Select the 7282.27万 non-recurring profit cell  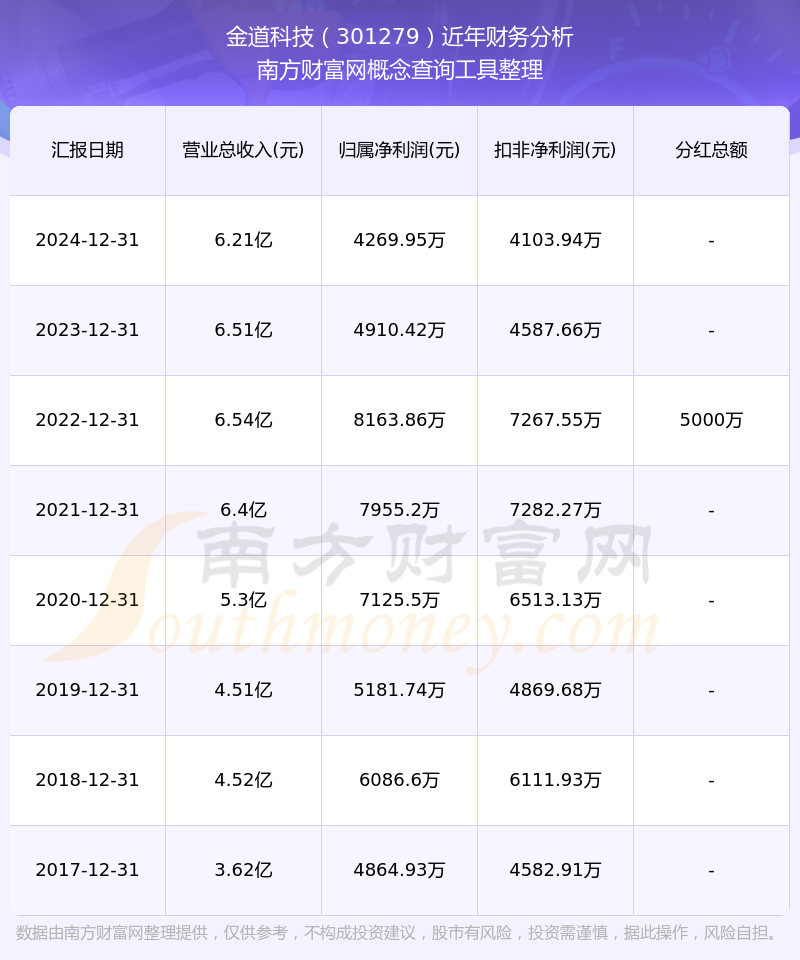click(x=555, y=510)
